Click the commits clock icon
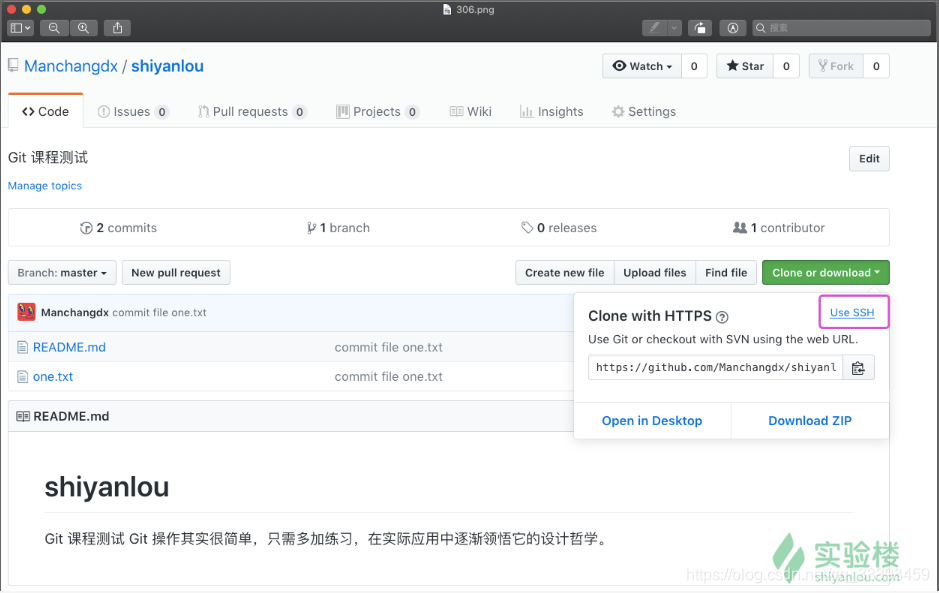Viewport: 939px width, 593px height. click(x=86, y=228)
